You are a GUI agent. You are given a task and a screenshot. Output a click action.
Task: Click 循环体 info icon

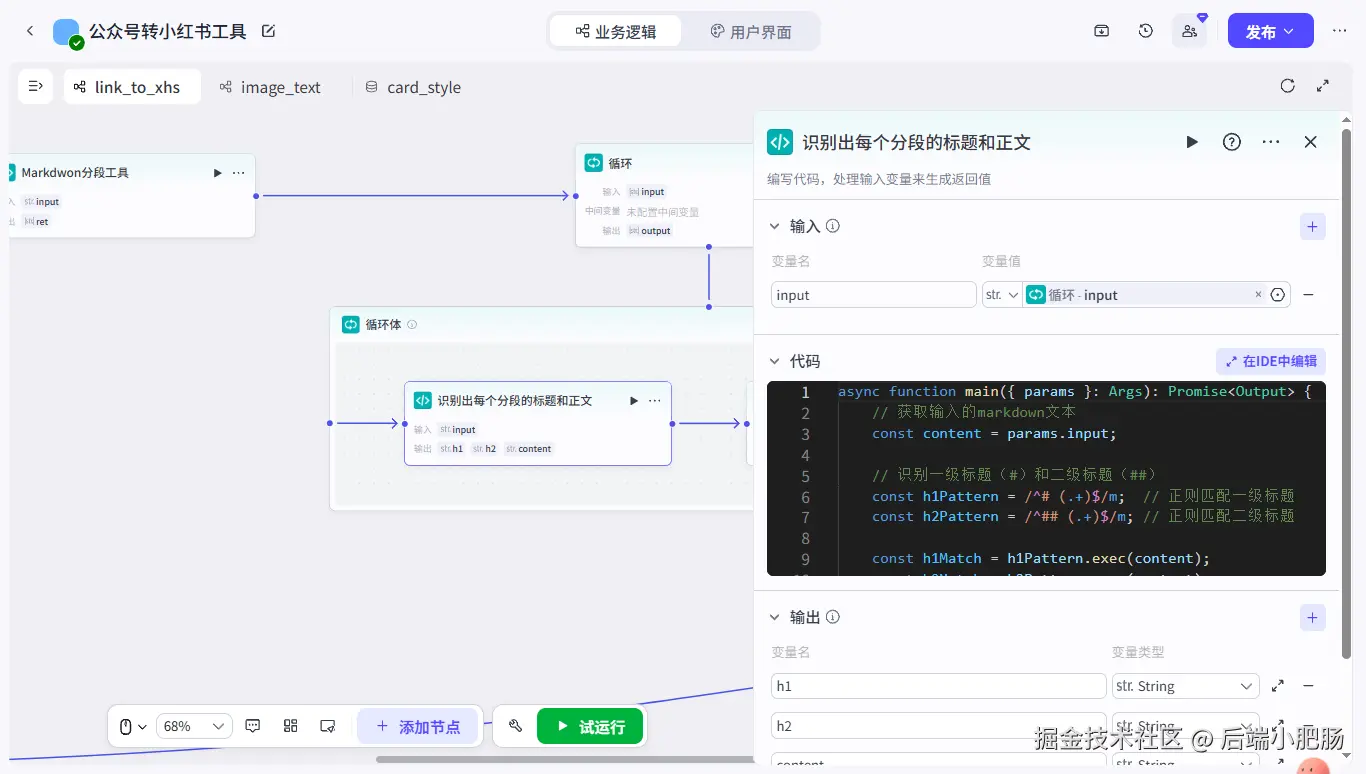[412, 324]
